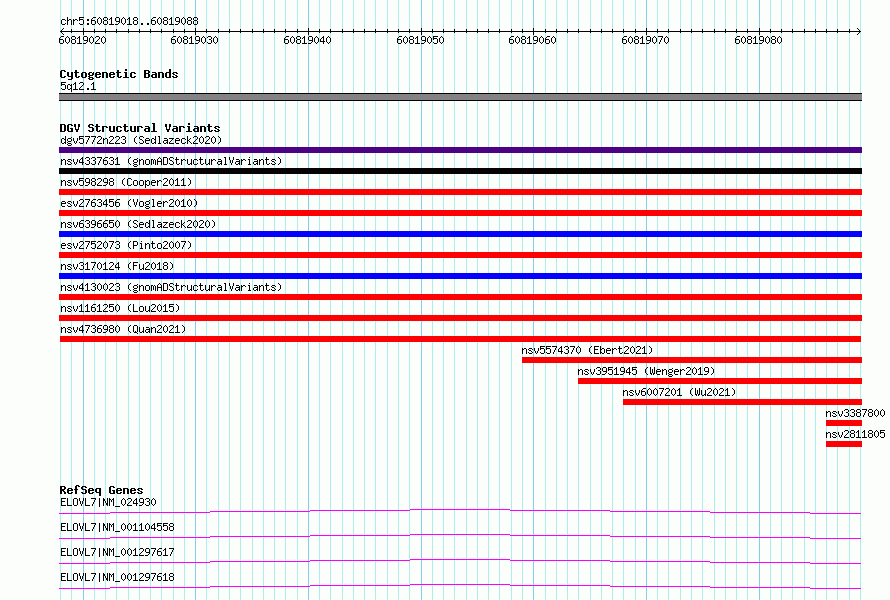Open the nsv3951945 (Wenger2019) label

[x=646, y=371]
